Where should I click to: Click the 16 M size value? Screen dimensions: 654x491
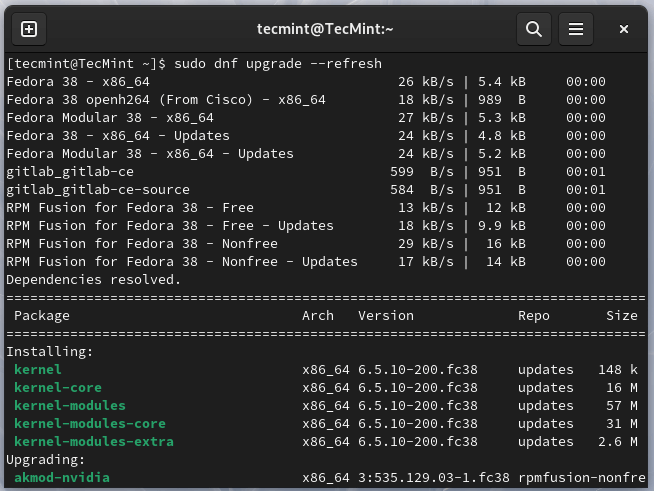click(x=622, y=388)
